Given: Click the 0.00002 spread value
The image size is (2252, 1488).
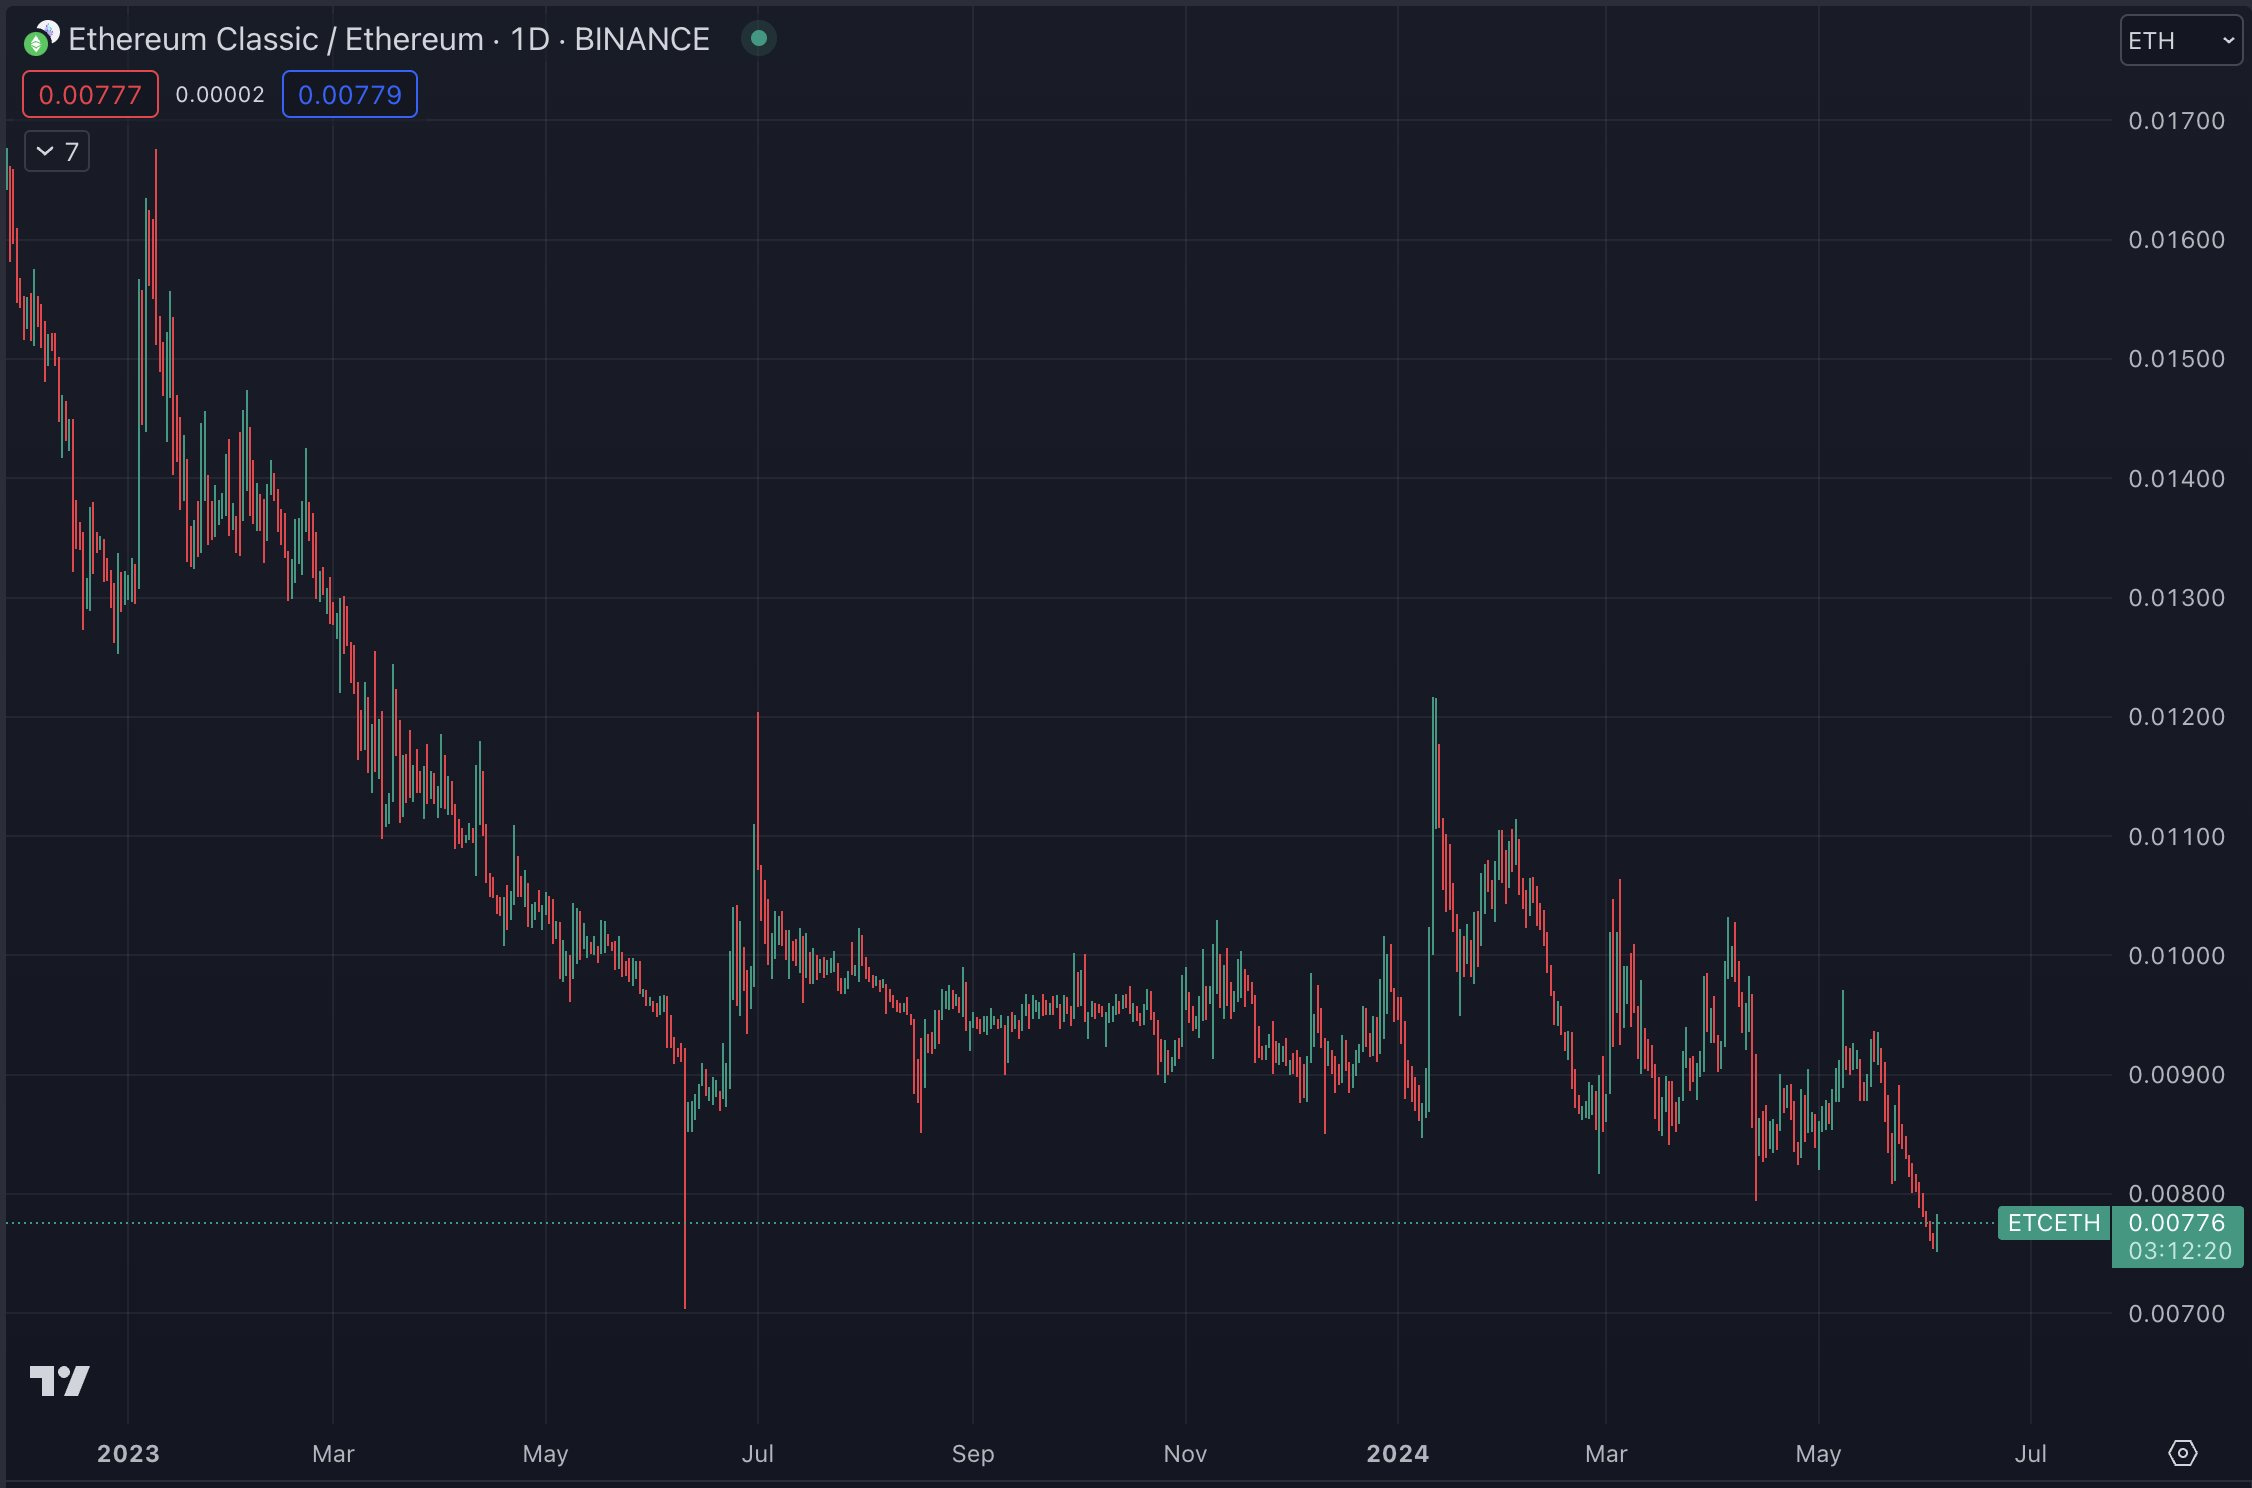Looking at the screenshot, I should 220,95.
